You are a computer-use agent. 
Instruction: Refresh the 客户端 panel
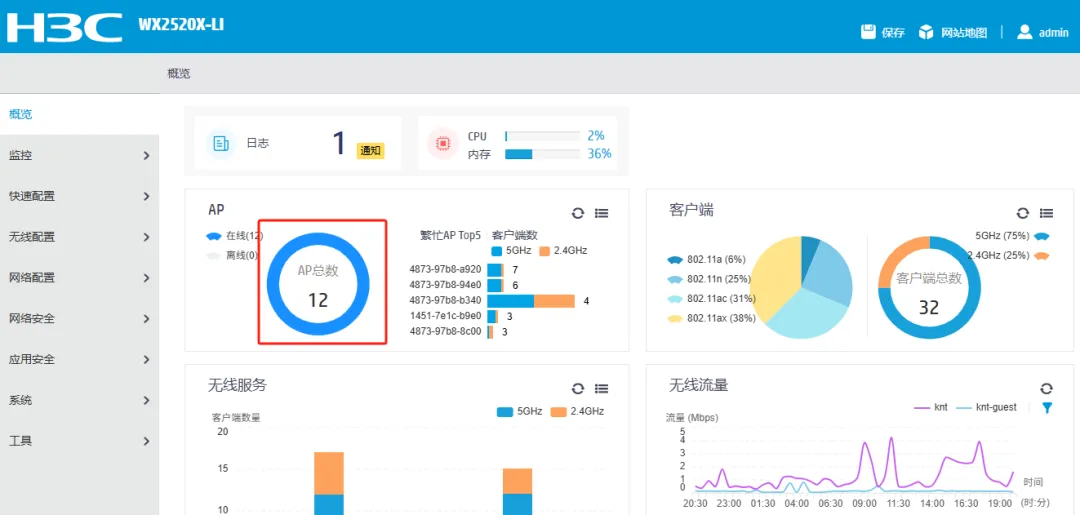point(1023,213)
